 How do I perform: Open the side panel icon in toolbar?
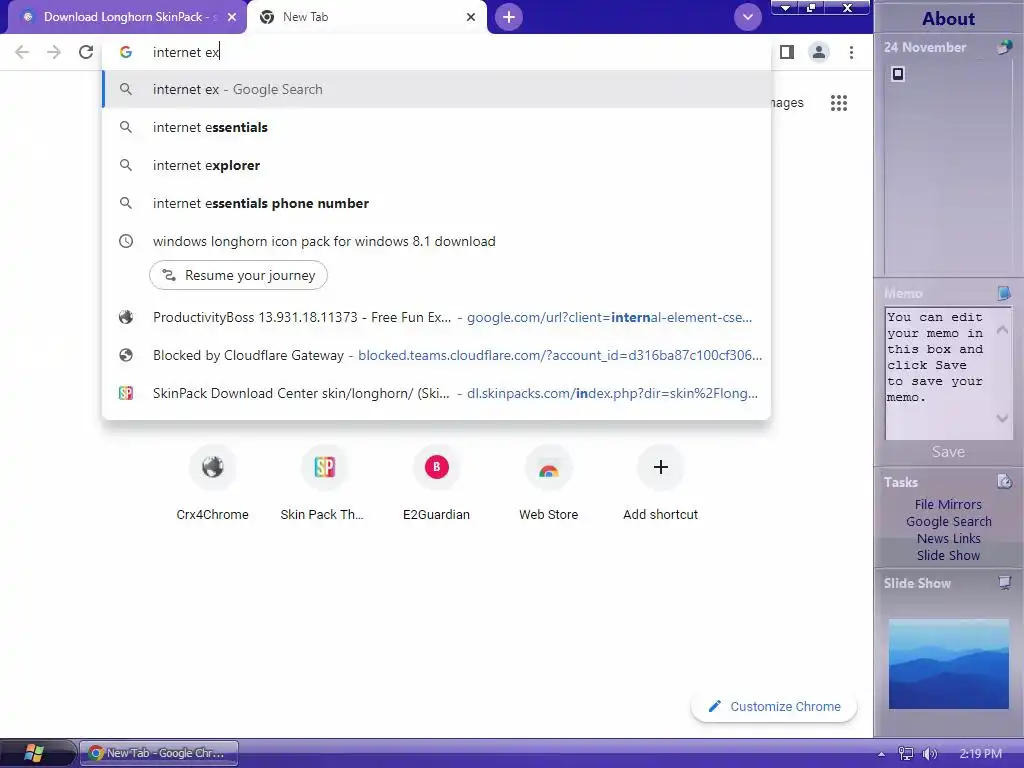point(787,52)
